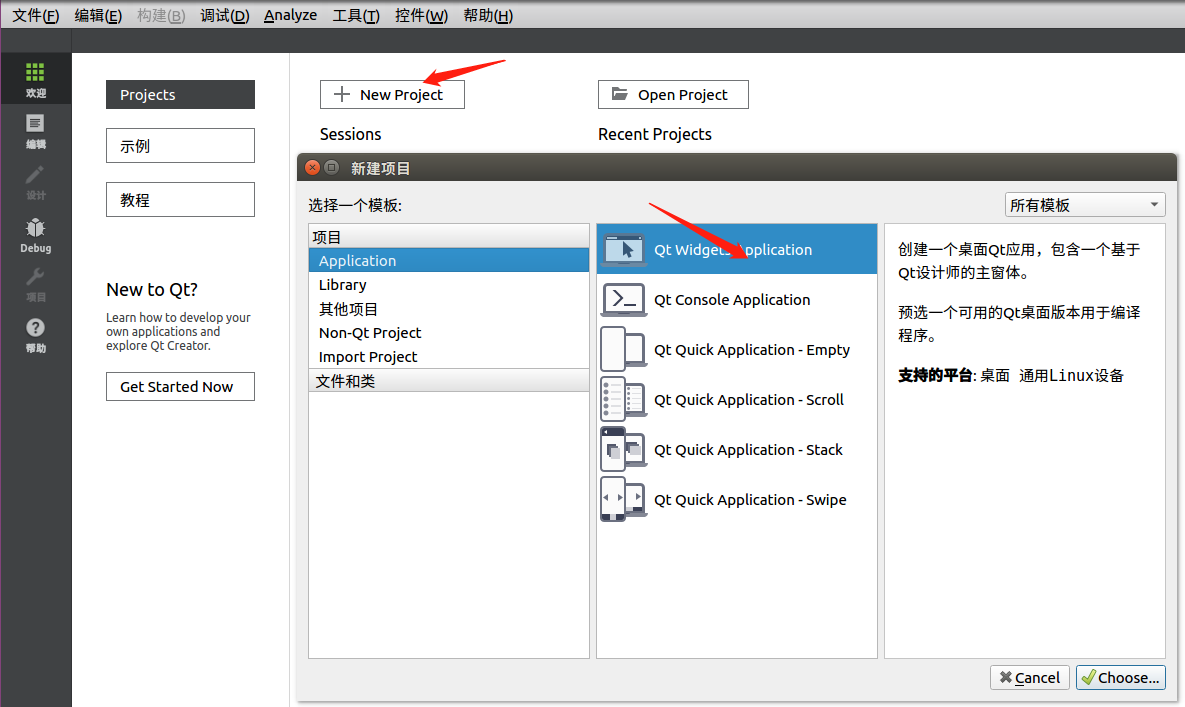Image resolution: width=1185 pixels, height=707 pixels.
Task: Select Import Project category
Action: [x=449, y=357]
